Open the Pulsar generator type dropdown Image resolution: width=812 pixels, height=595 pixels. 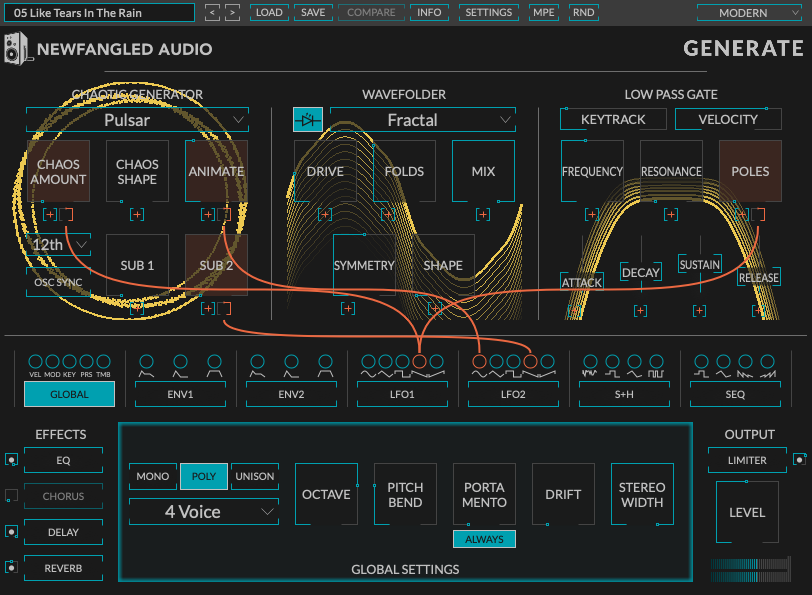[138, 120]
